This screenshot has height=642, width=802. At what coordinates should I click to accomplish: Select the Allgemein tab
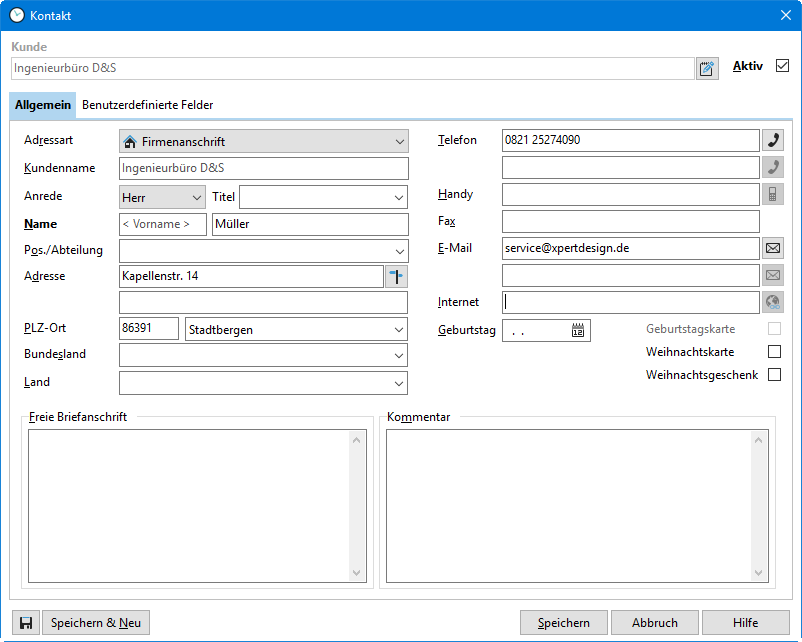[x=43, y=105]
